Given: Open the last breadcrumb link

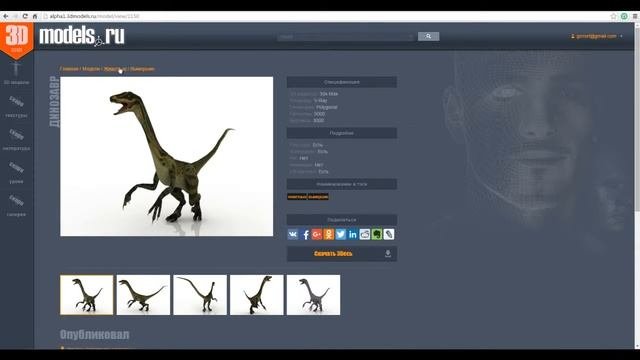Looking at the screenshot, I should (142, 69).
